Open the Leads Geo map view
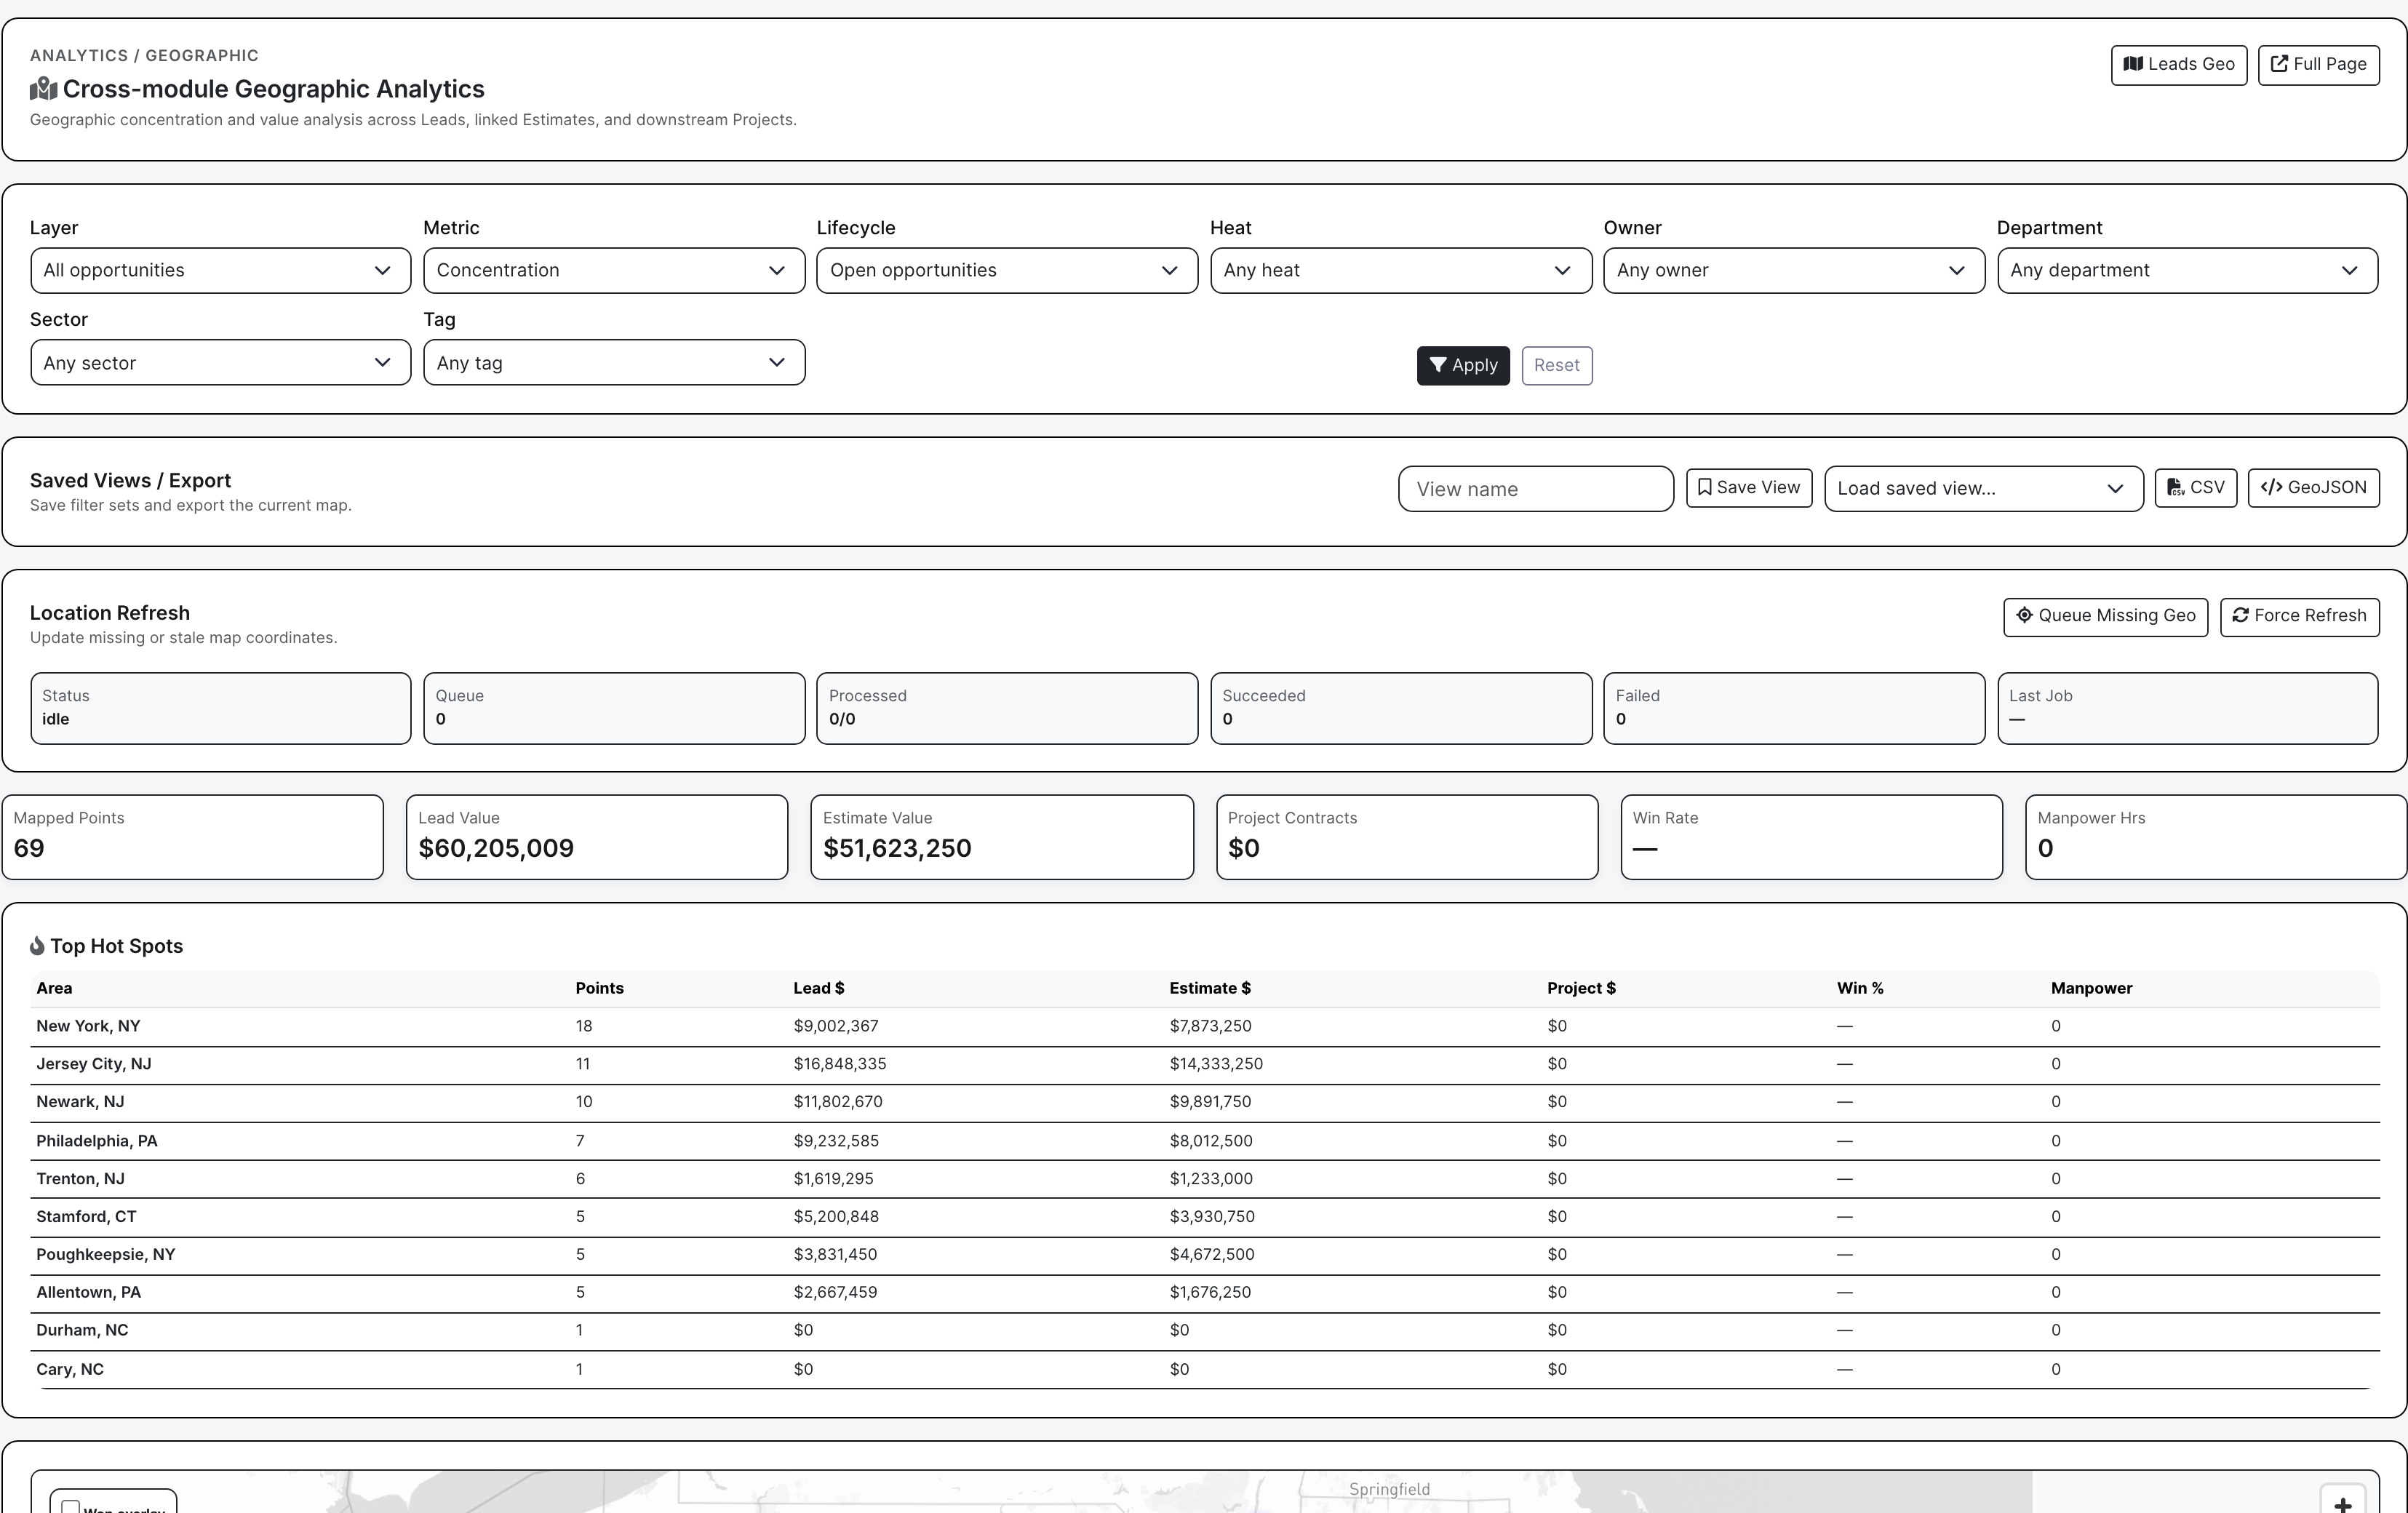Screen dimensions: 2408x1513 (x=2178, y=65)
